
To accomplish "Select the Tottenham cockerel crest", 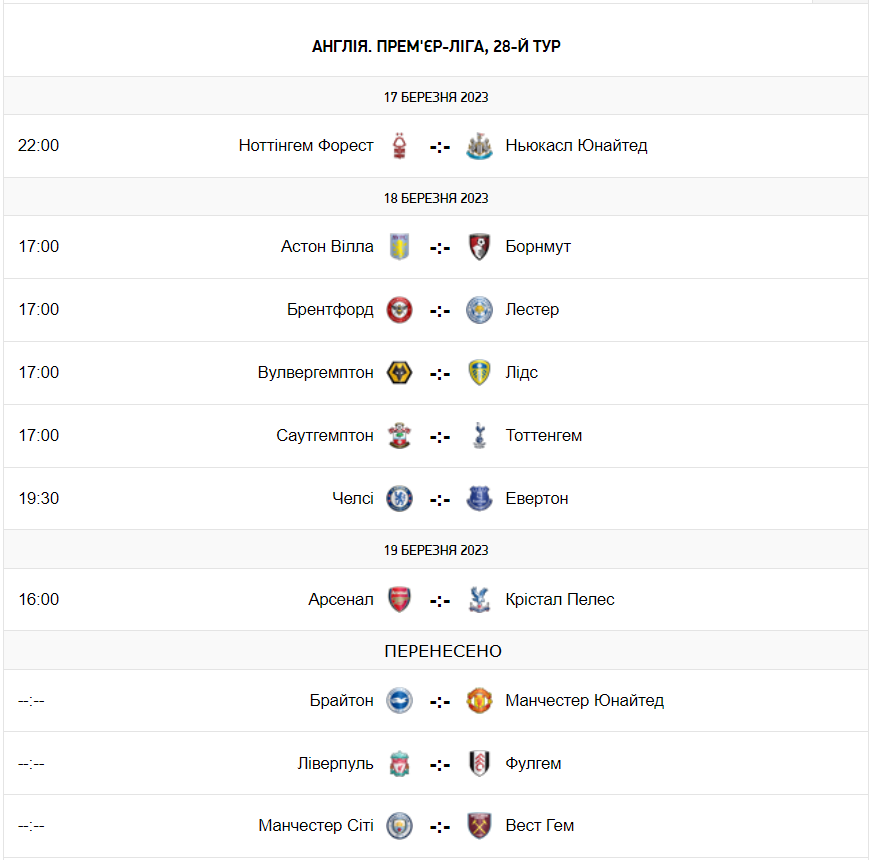I will (479, 436).
